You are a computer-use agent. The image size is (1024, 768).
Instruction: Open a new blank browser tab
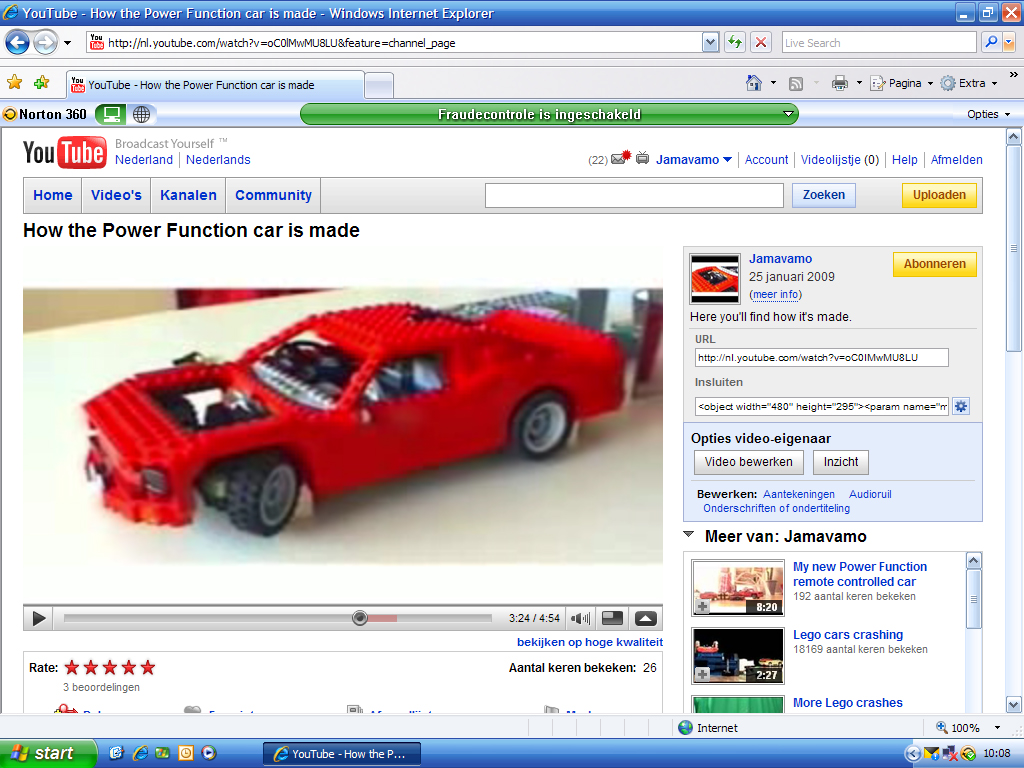[379, 86]
